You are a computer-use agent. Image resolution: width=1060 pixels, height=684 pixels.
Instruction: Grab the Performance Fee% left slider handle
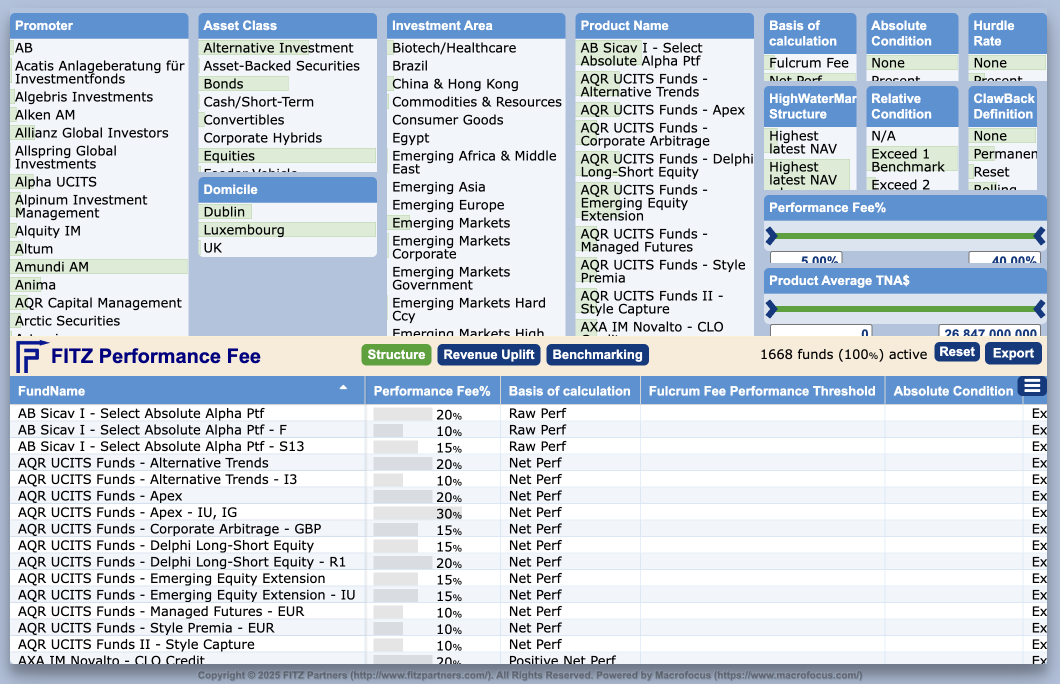click(x=771, y=236)
